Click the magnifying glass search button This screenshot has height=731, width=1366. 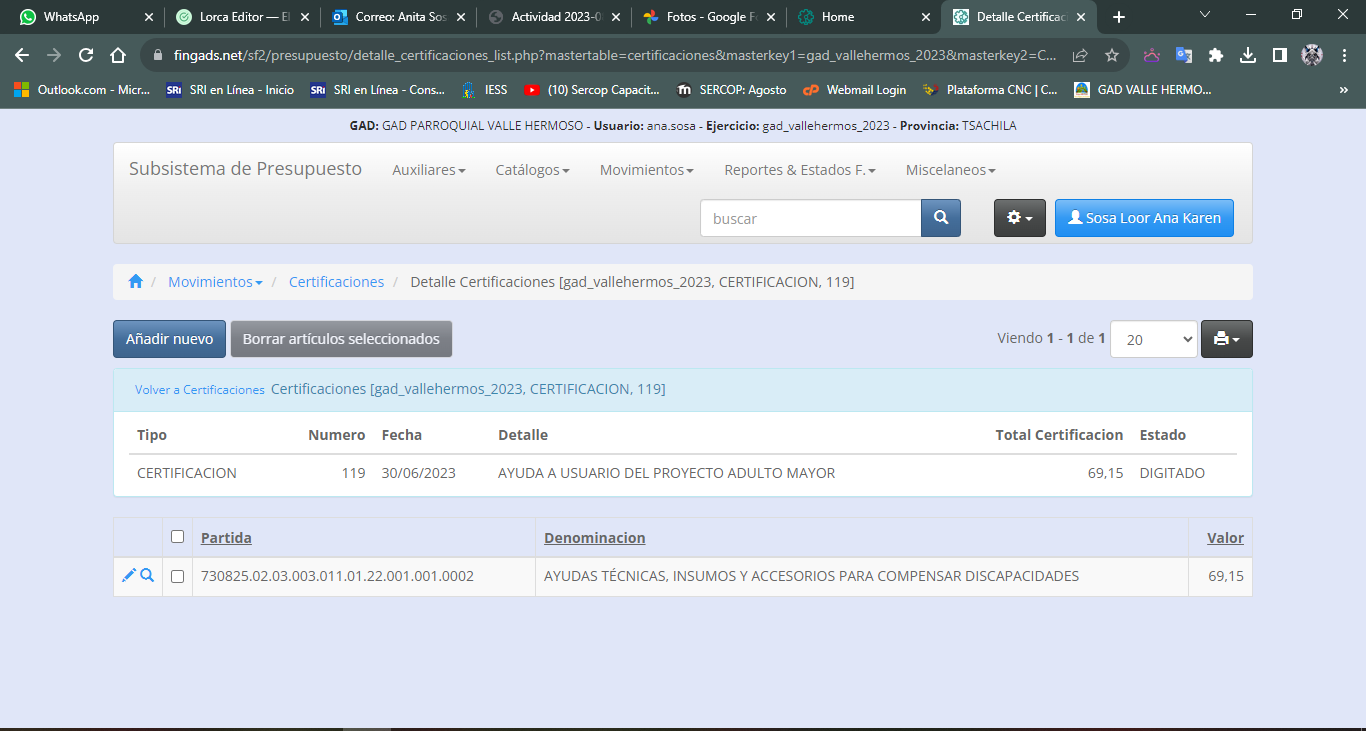click(x=940, y=218)
